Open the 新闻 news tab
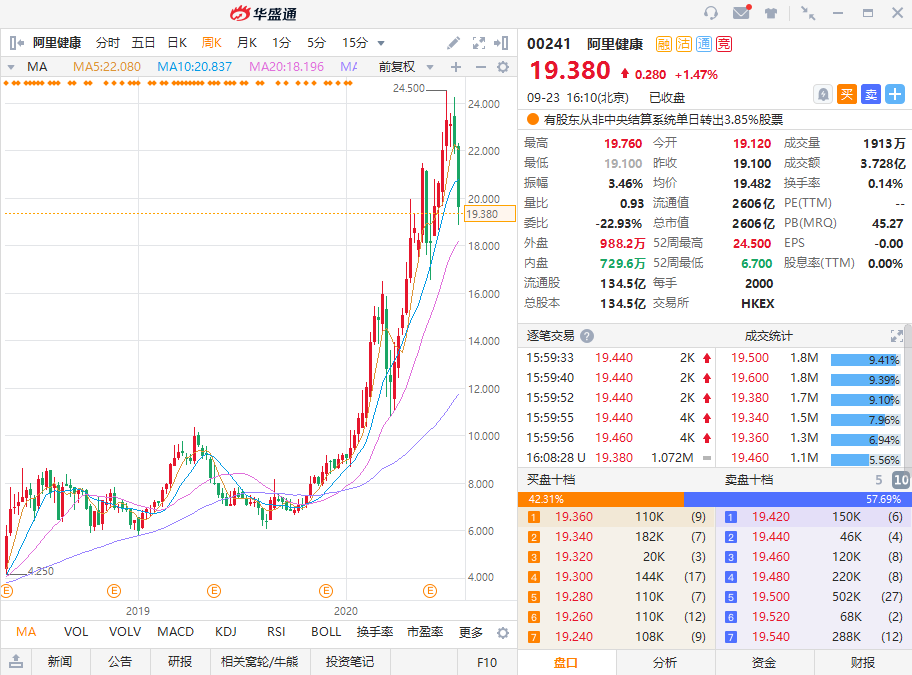Screen dimensions: 912x675 [x=60, y=662]
